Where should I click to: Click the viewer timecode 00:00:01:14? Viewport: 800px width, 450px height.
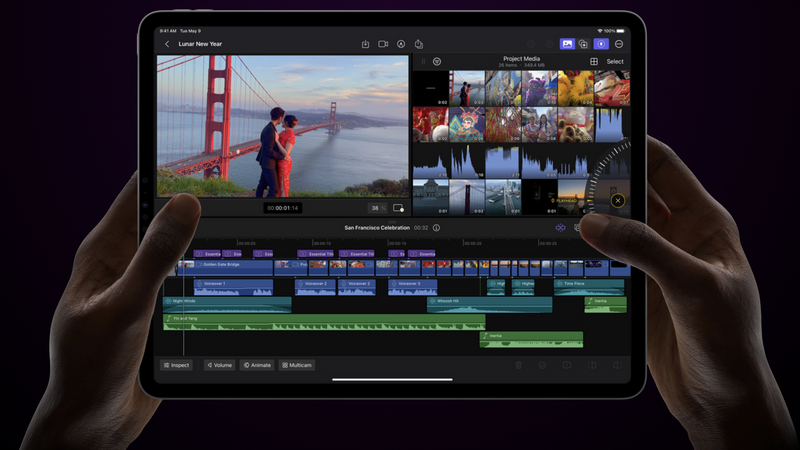coord(283,208)
